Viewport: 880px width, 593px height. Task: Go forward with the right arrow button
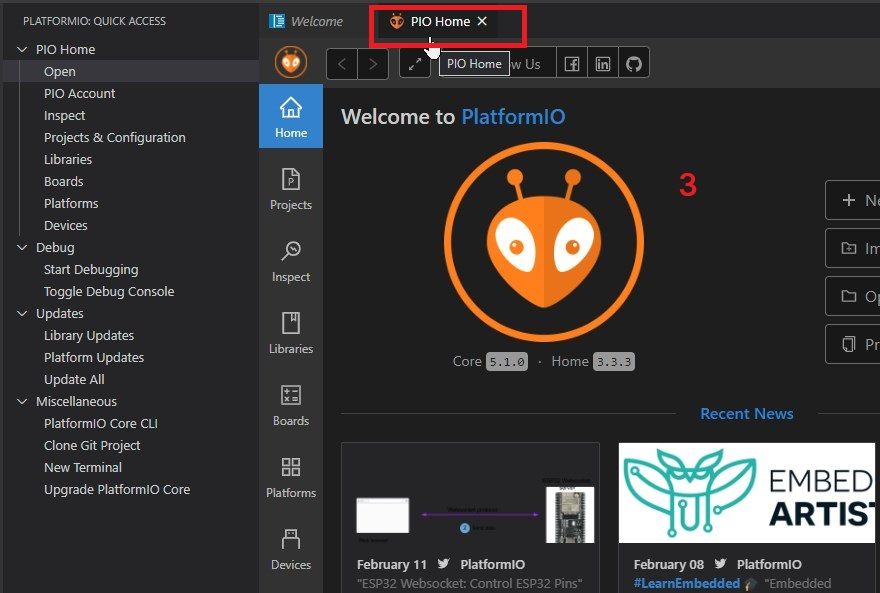pyautogui.click(x=373, y=64)
